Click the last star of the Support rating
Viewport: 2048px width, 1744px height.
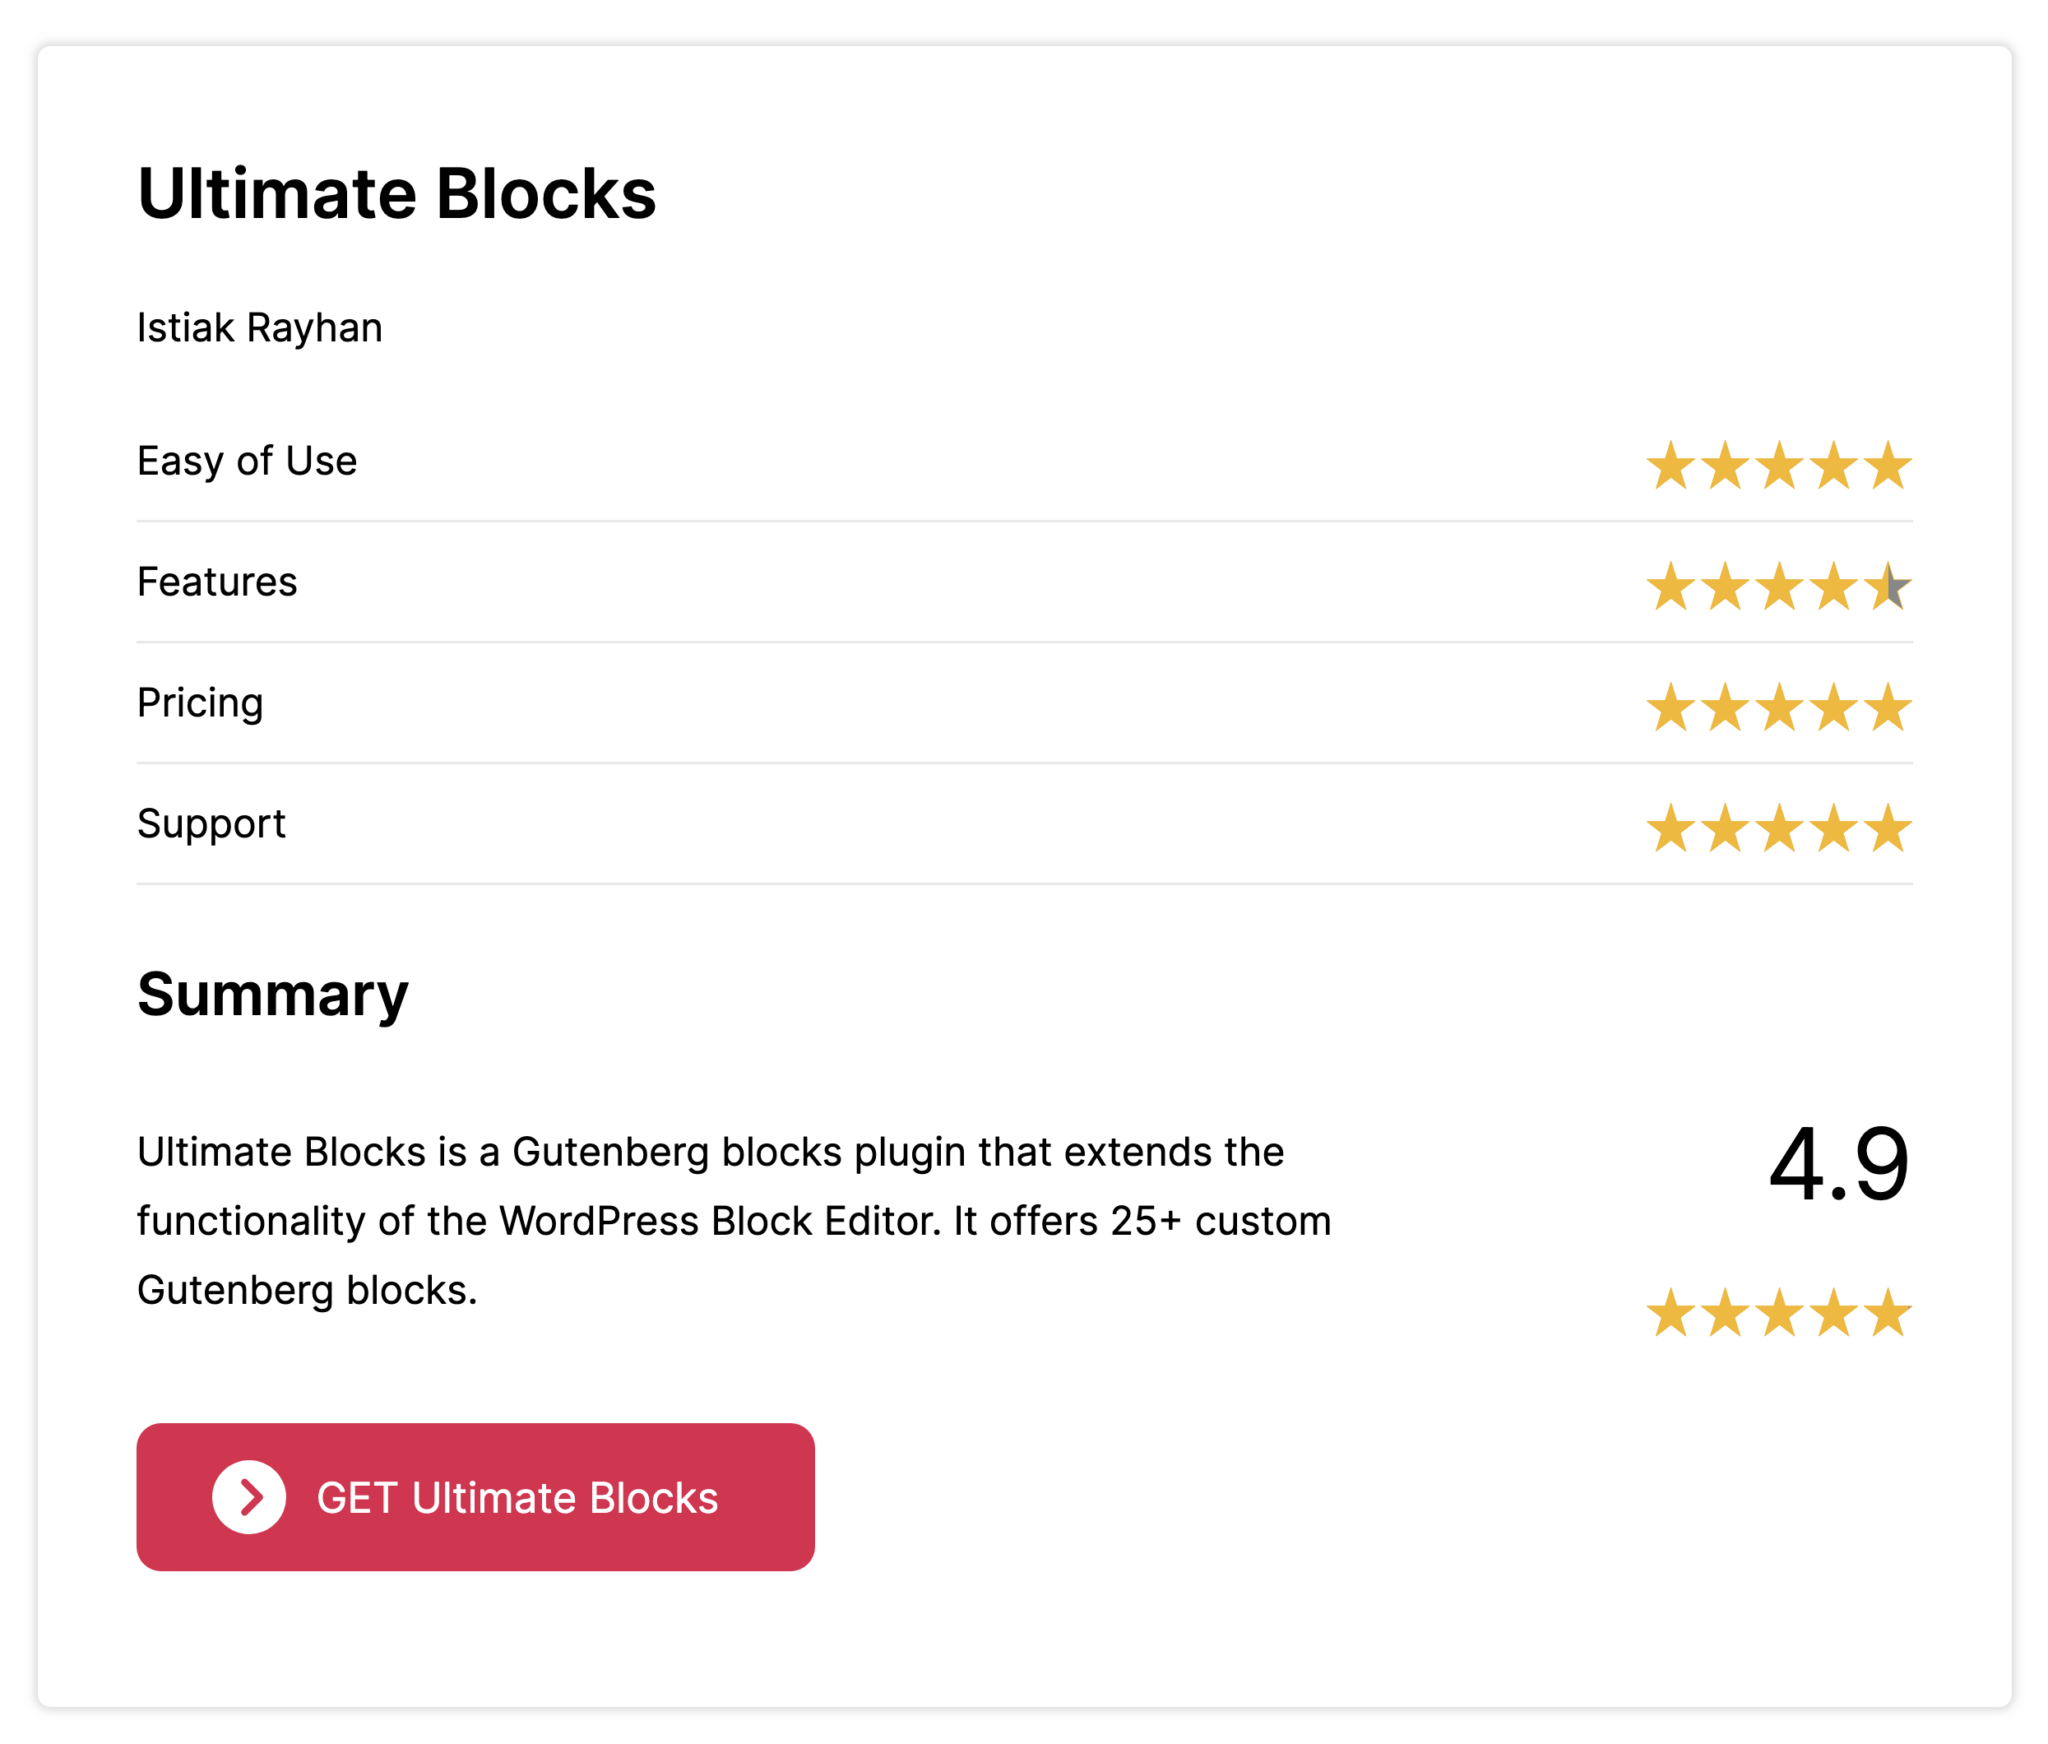[x=1888, y=826]
